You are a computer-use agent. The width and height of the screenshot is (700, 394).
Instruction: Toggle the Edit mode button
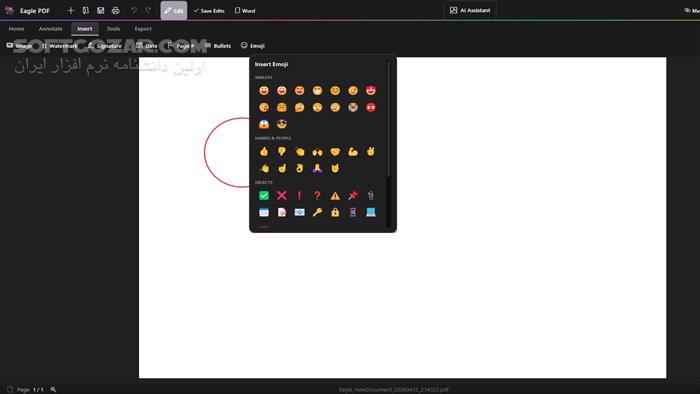174,10
